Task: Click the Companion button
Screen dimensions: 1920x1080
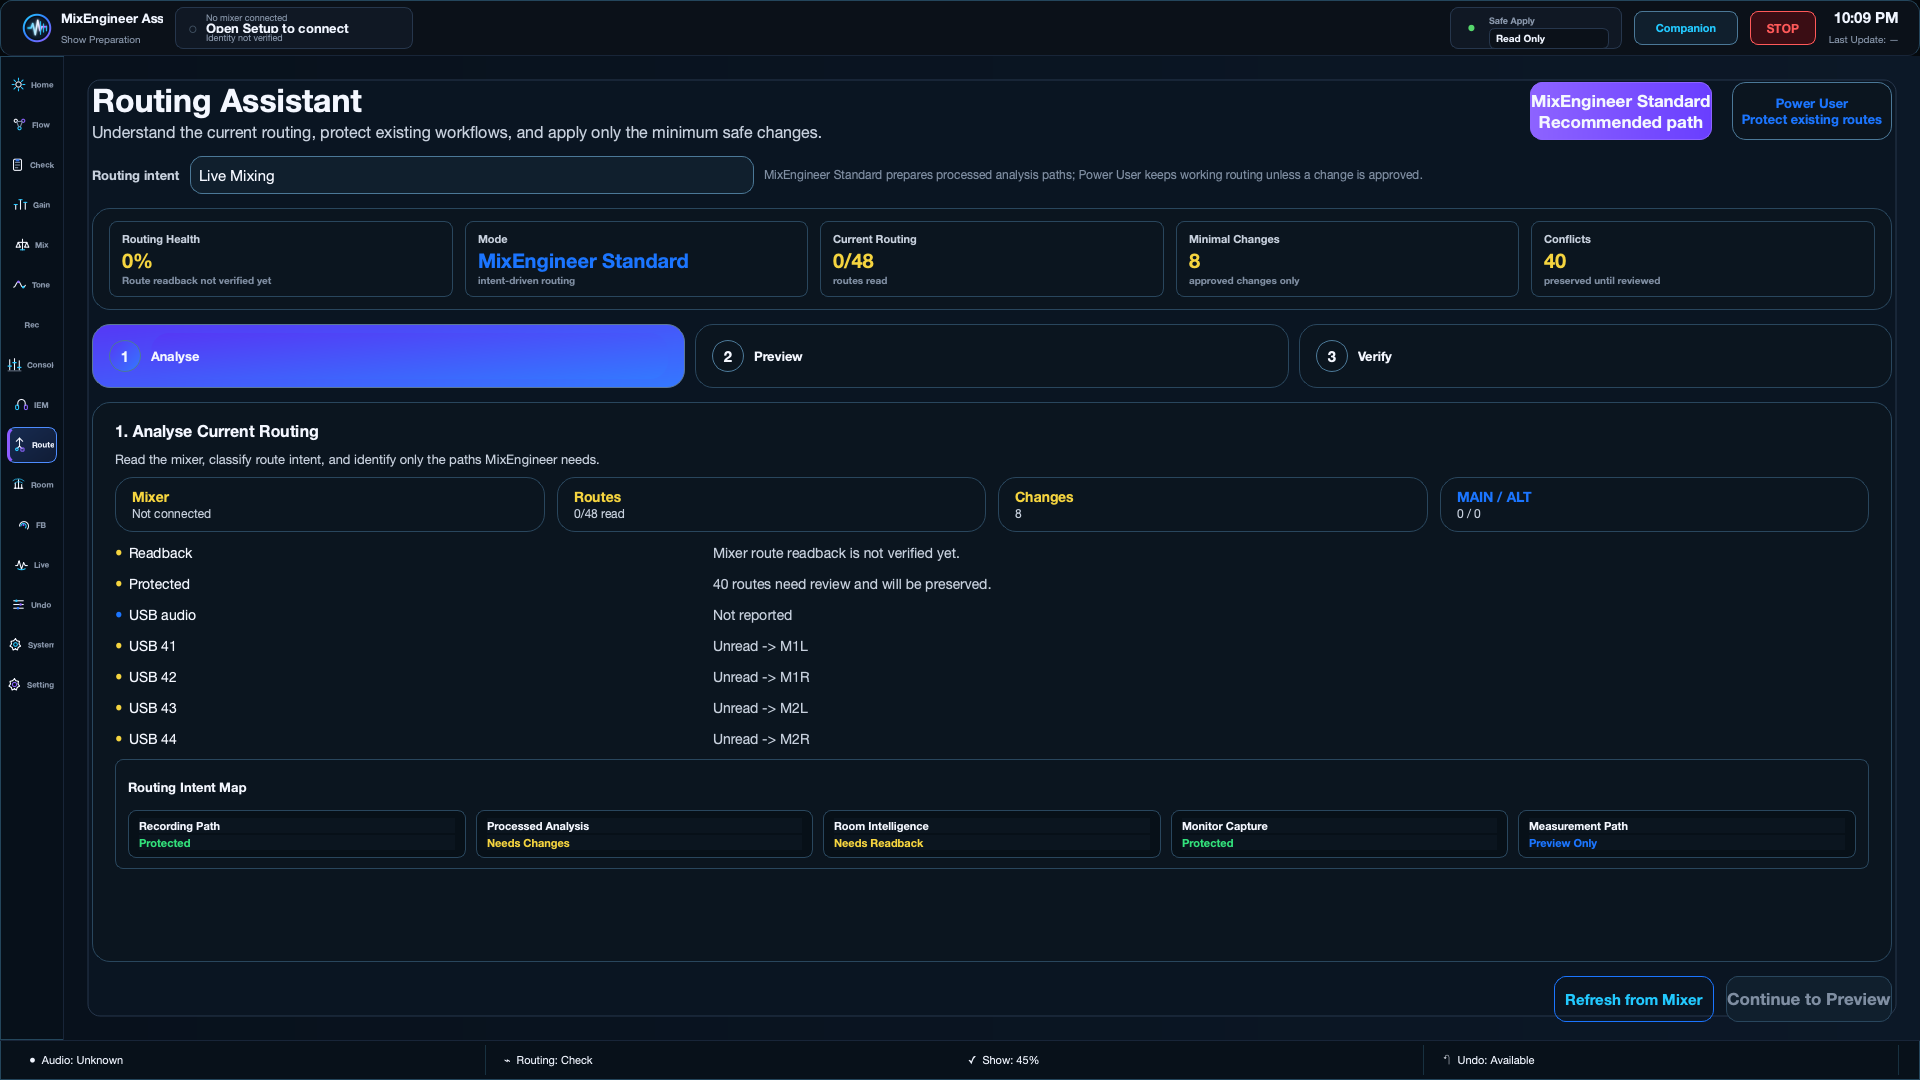Action: tap(1685, 28)
